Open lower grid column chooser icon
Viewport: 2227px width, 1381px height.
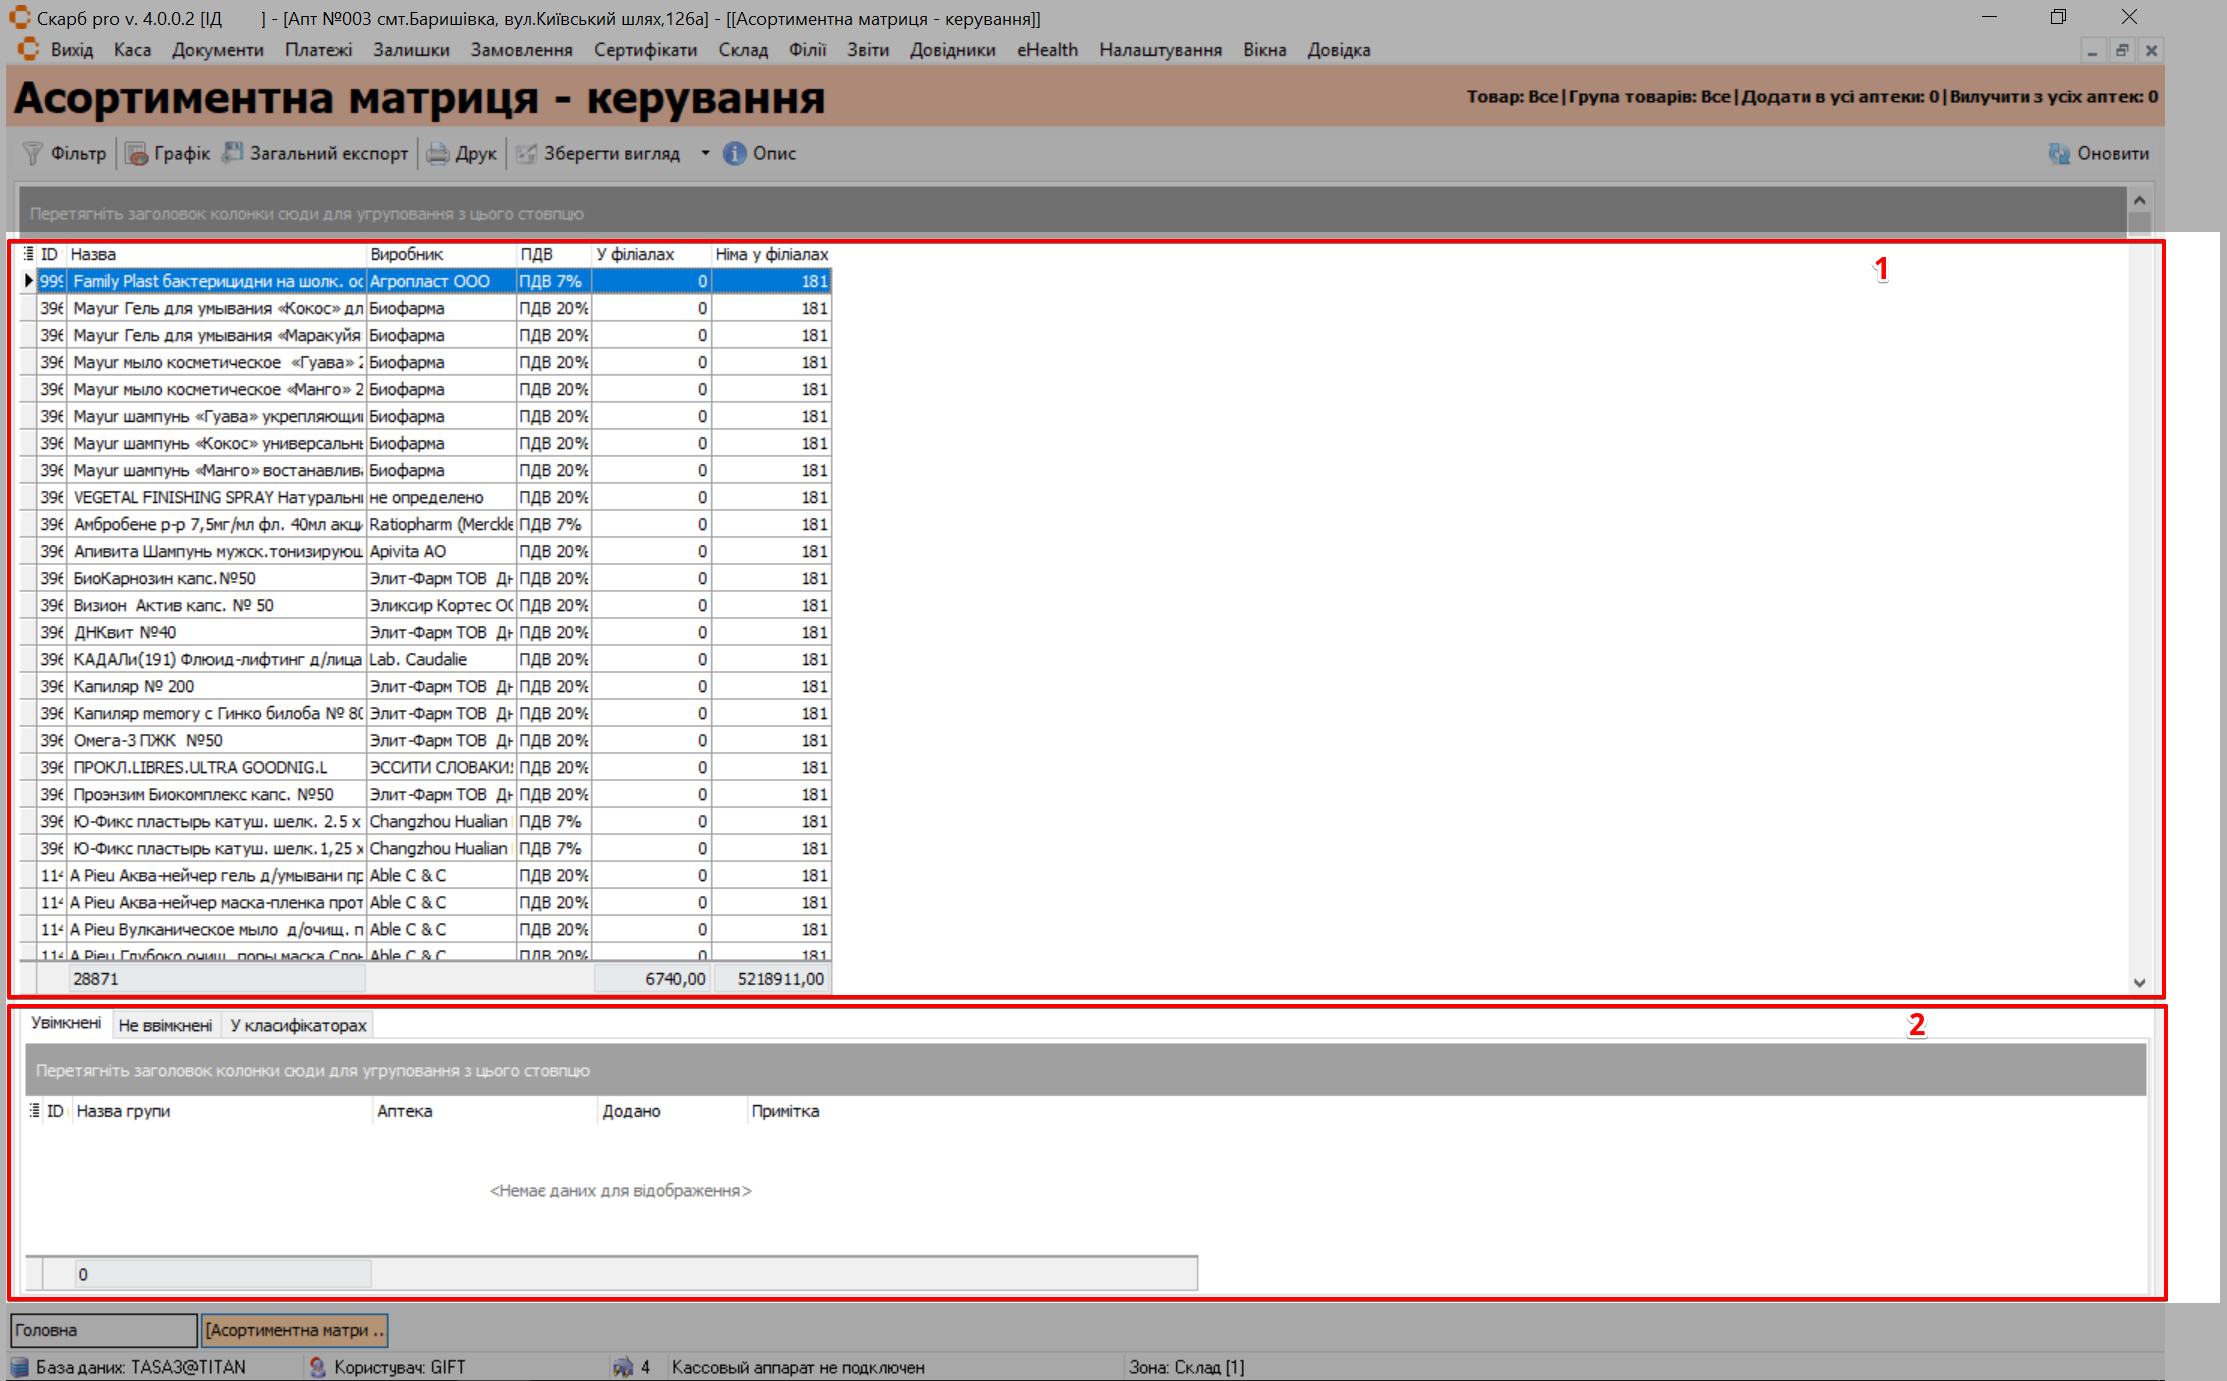(35, 1110)
